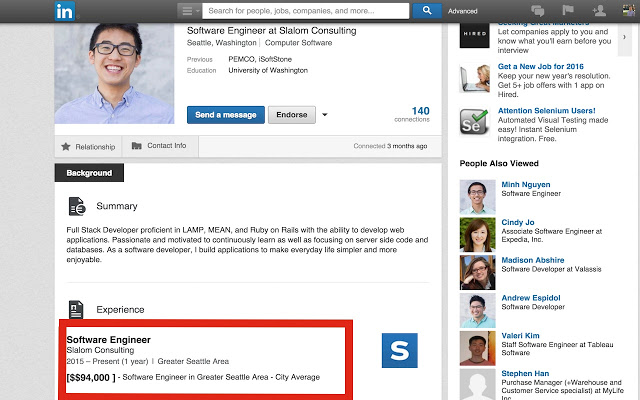Click the add connections person icon
Screen dimensions: 640x400
599,11
